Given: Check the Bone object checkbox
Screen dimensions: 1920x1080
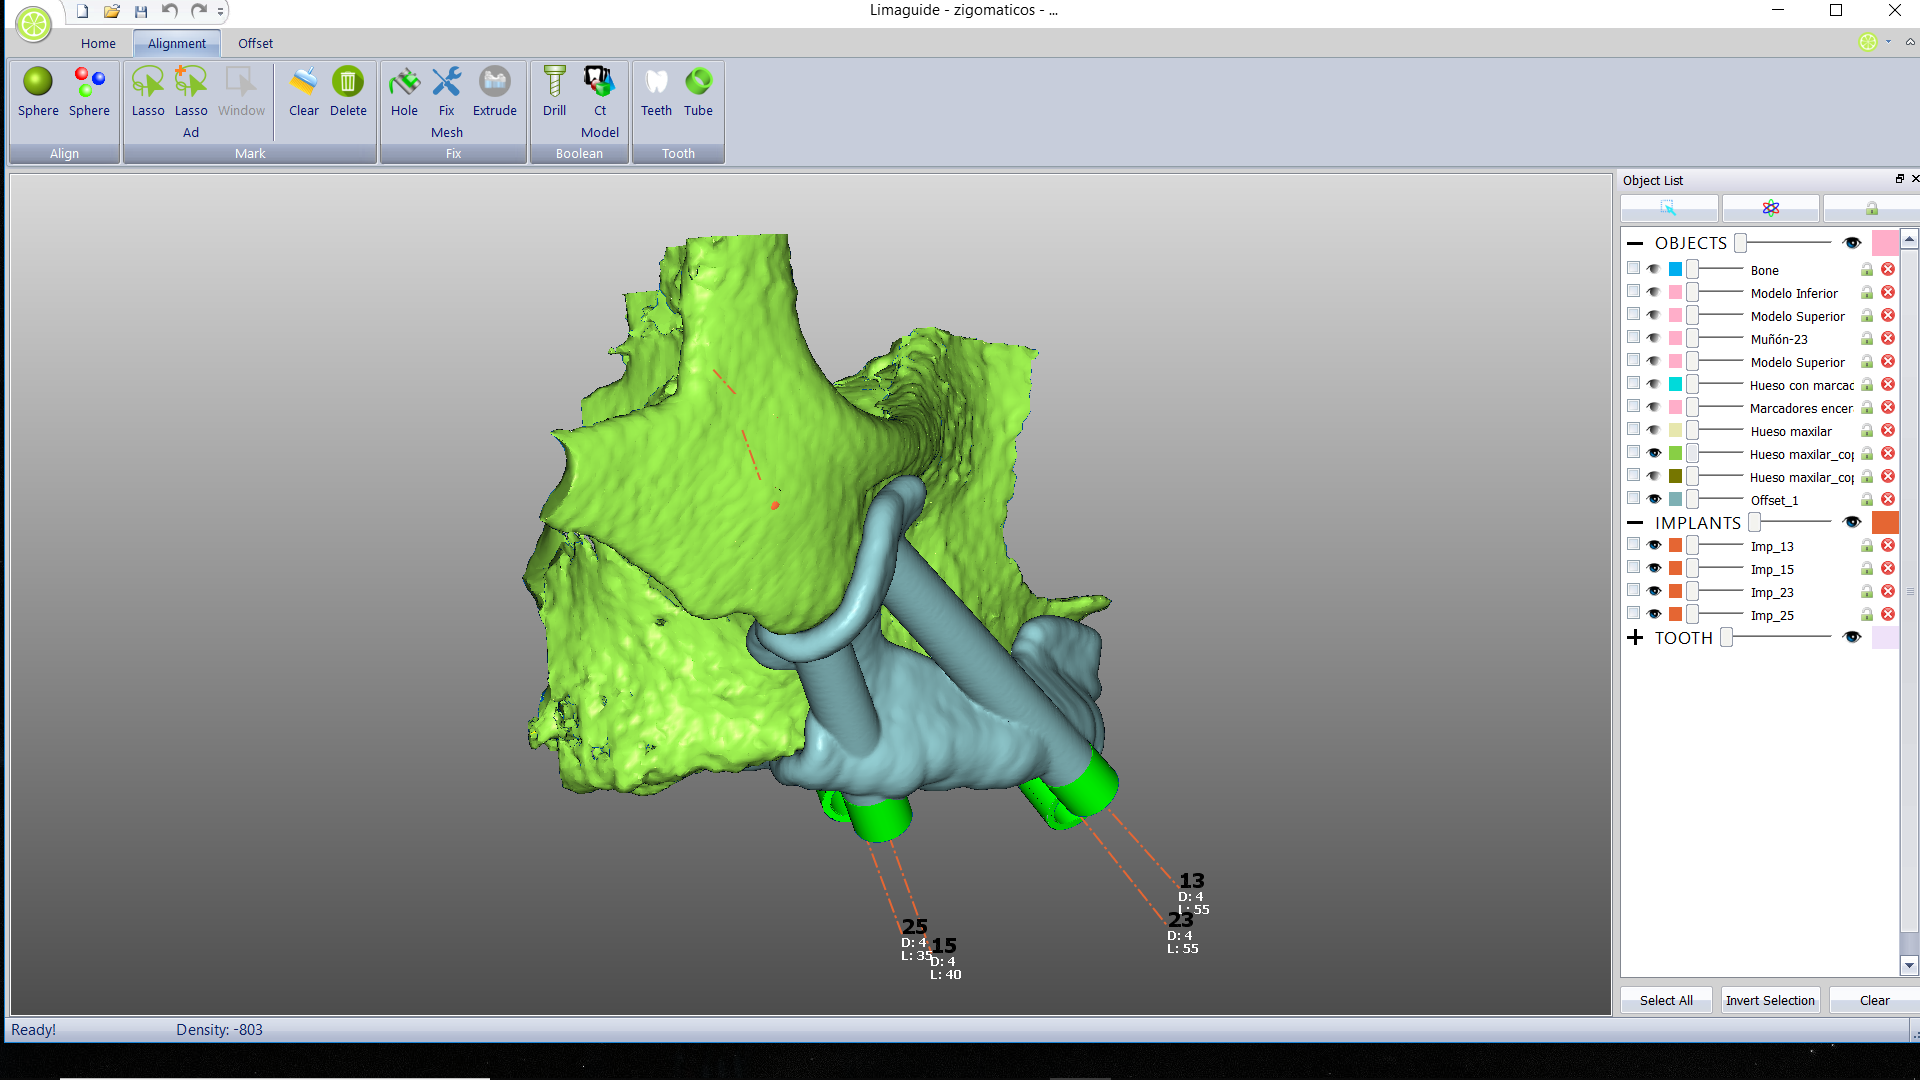Looking at the screenshot, I should (x=1633, y=269).
